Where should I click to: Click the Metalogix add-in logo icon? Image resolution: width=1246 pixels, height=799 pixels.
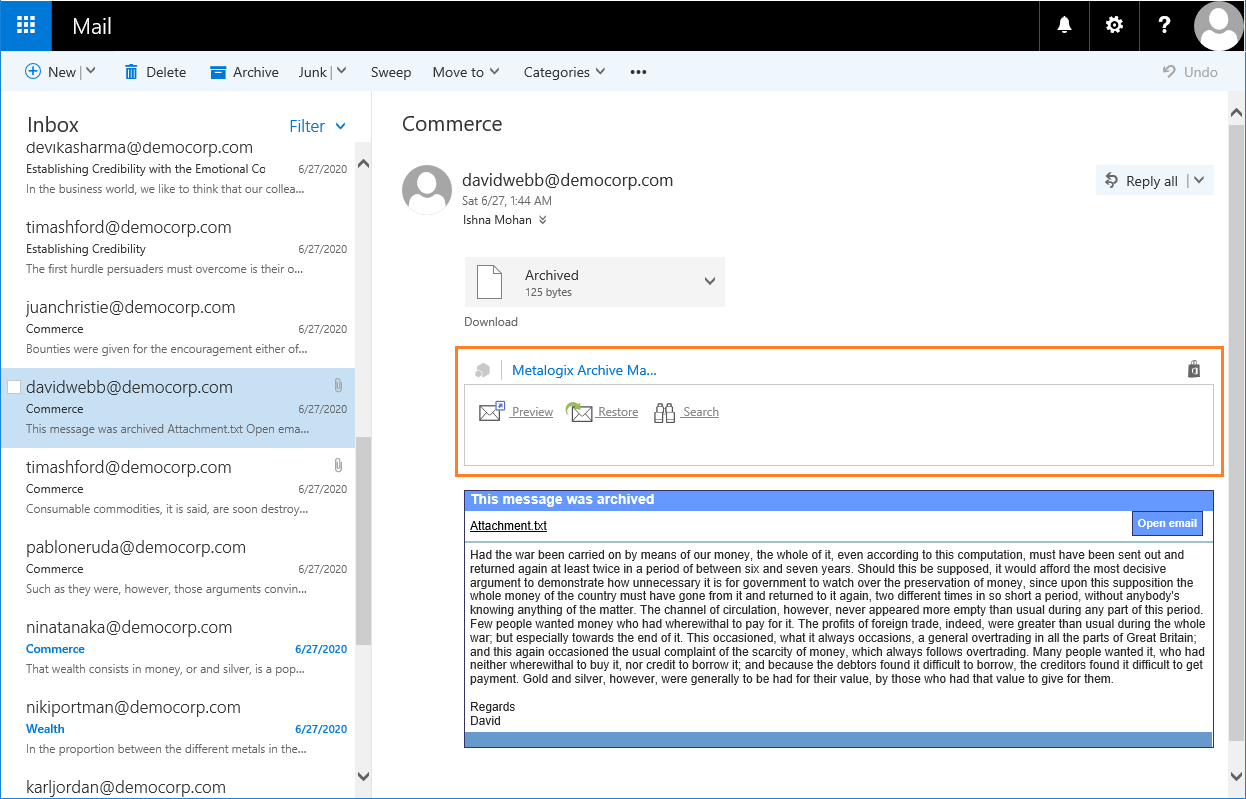click(x=483, y=370)
